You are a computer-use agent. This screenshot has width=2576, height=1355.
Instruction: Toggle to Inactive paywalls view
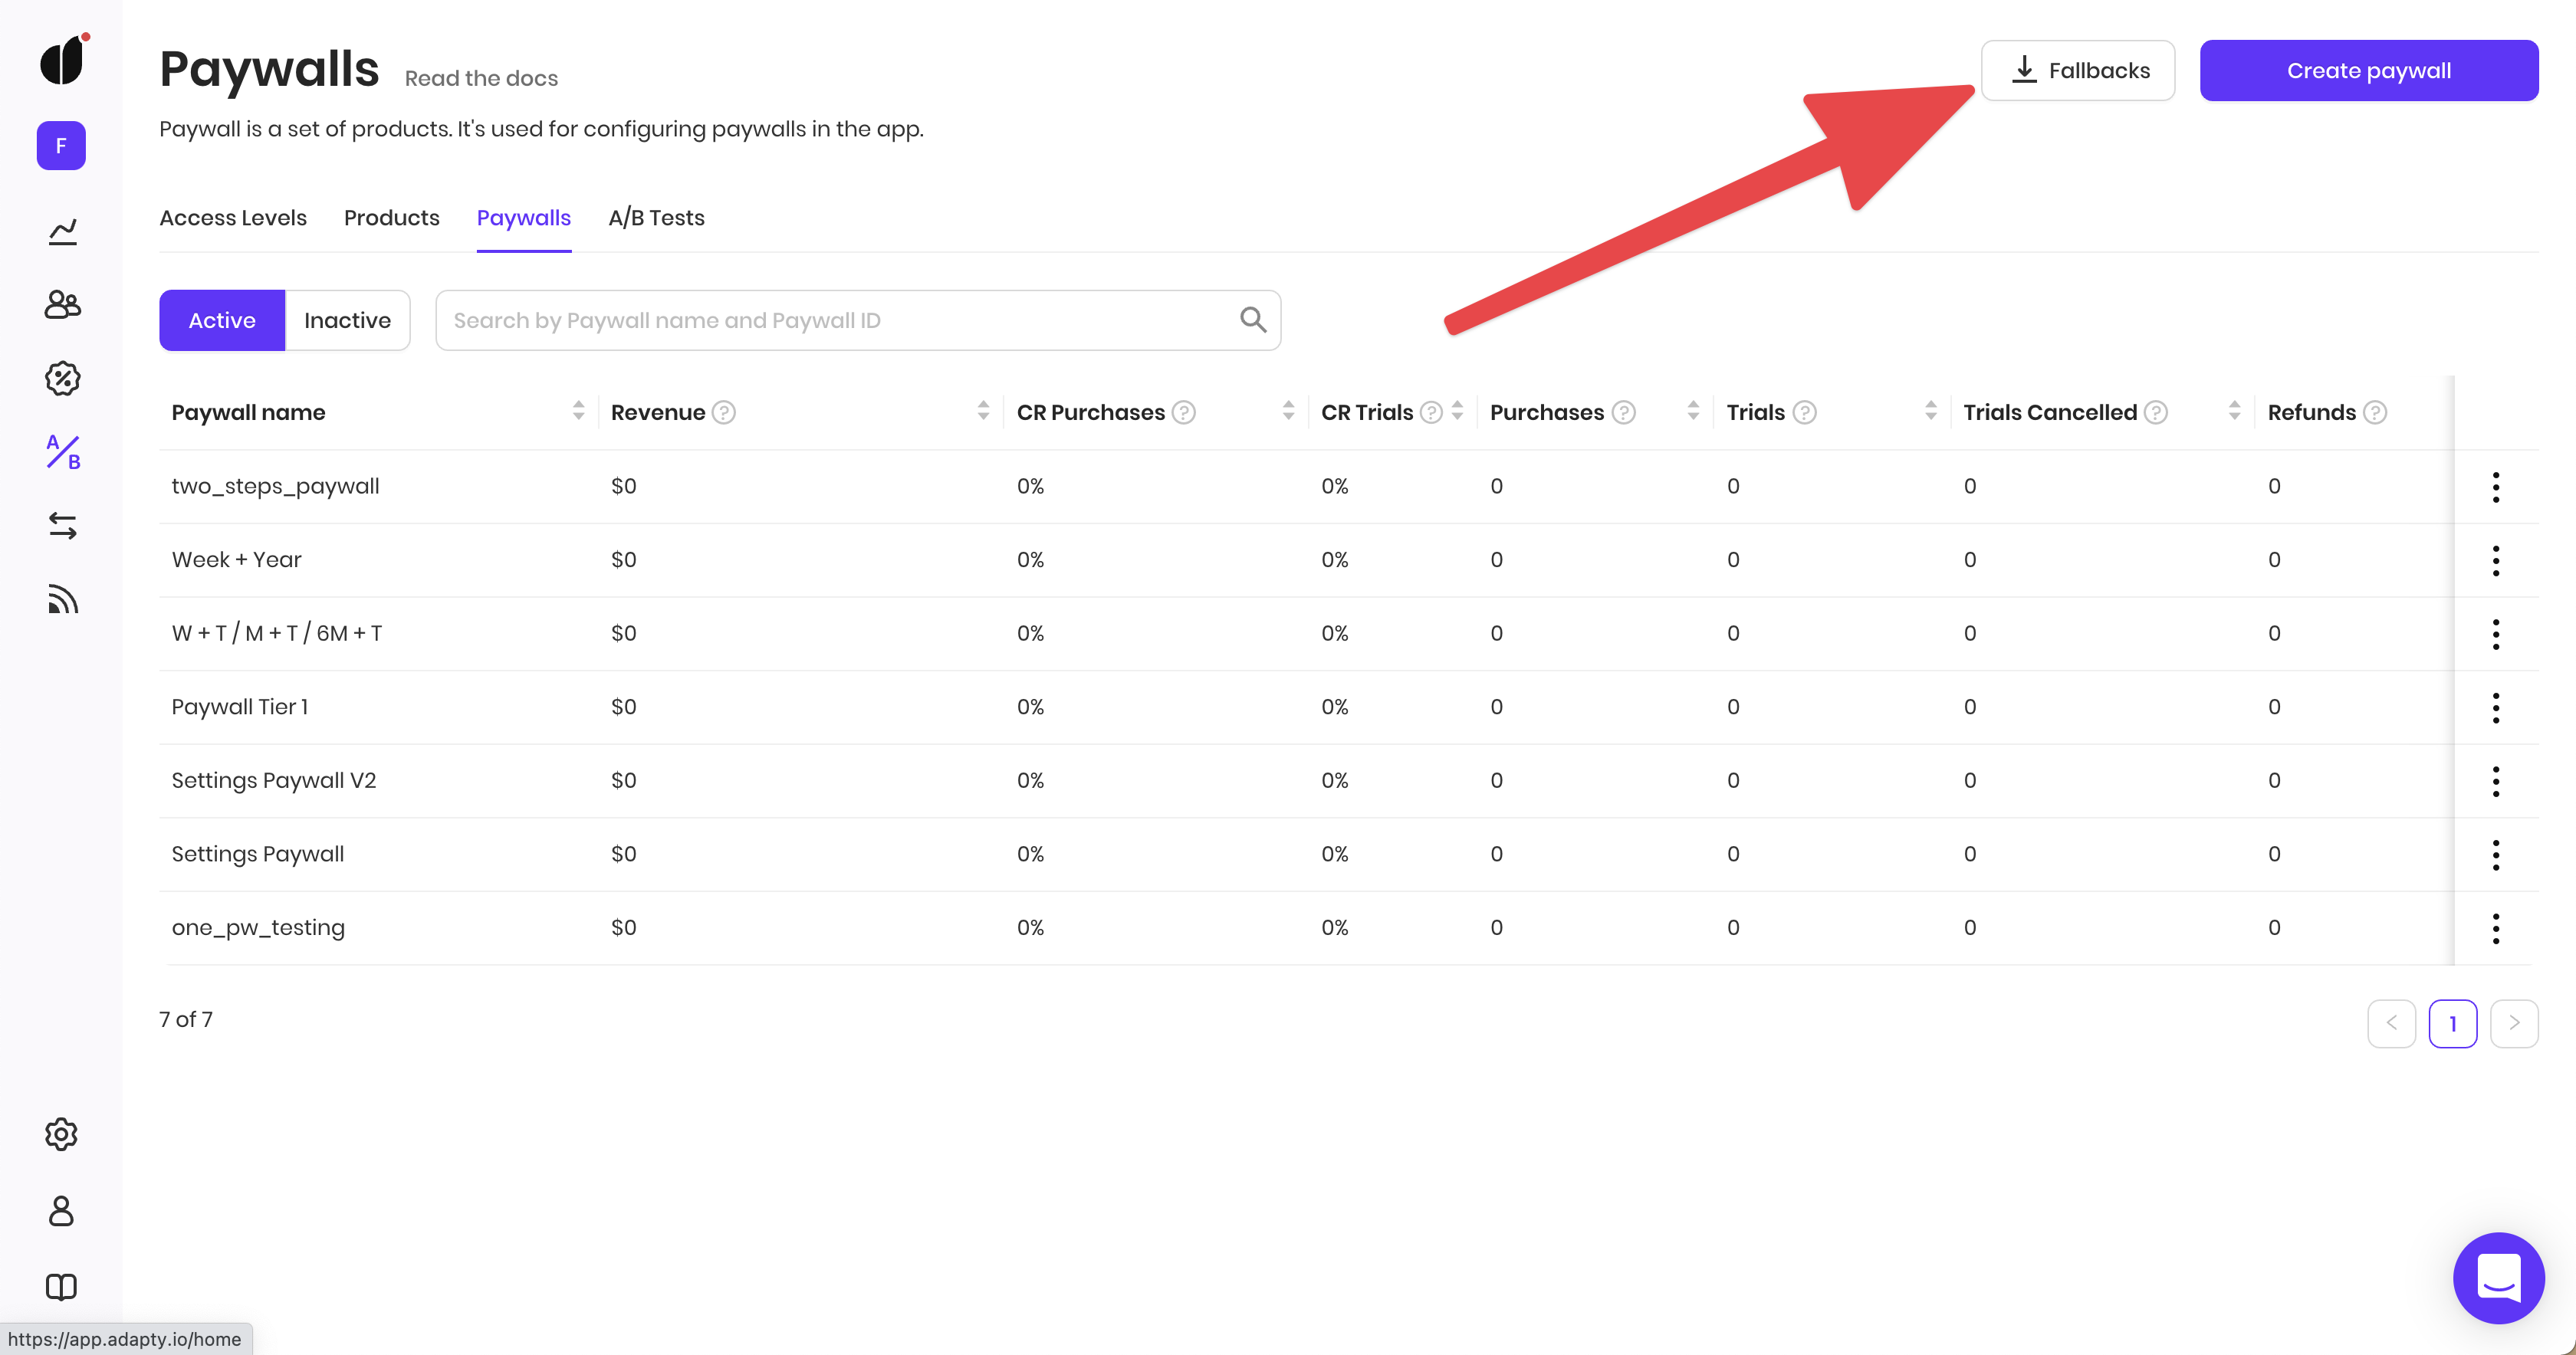pos(346,320)
